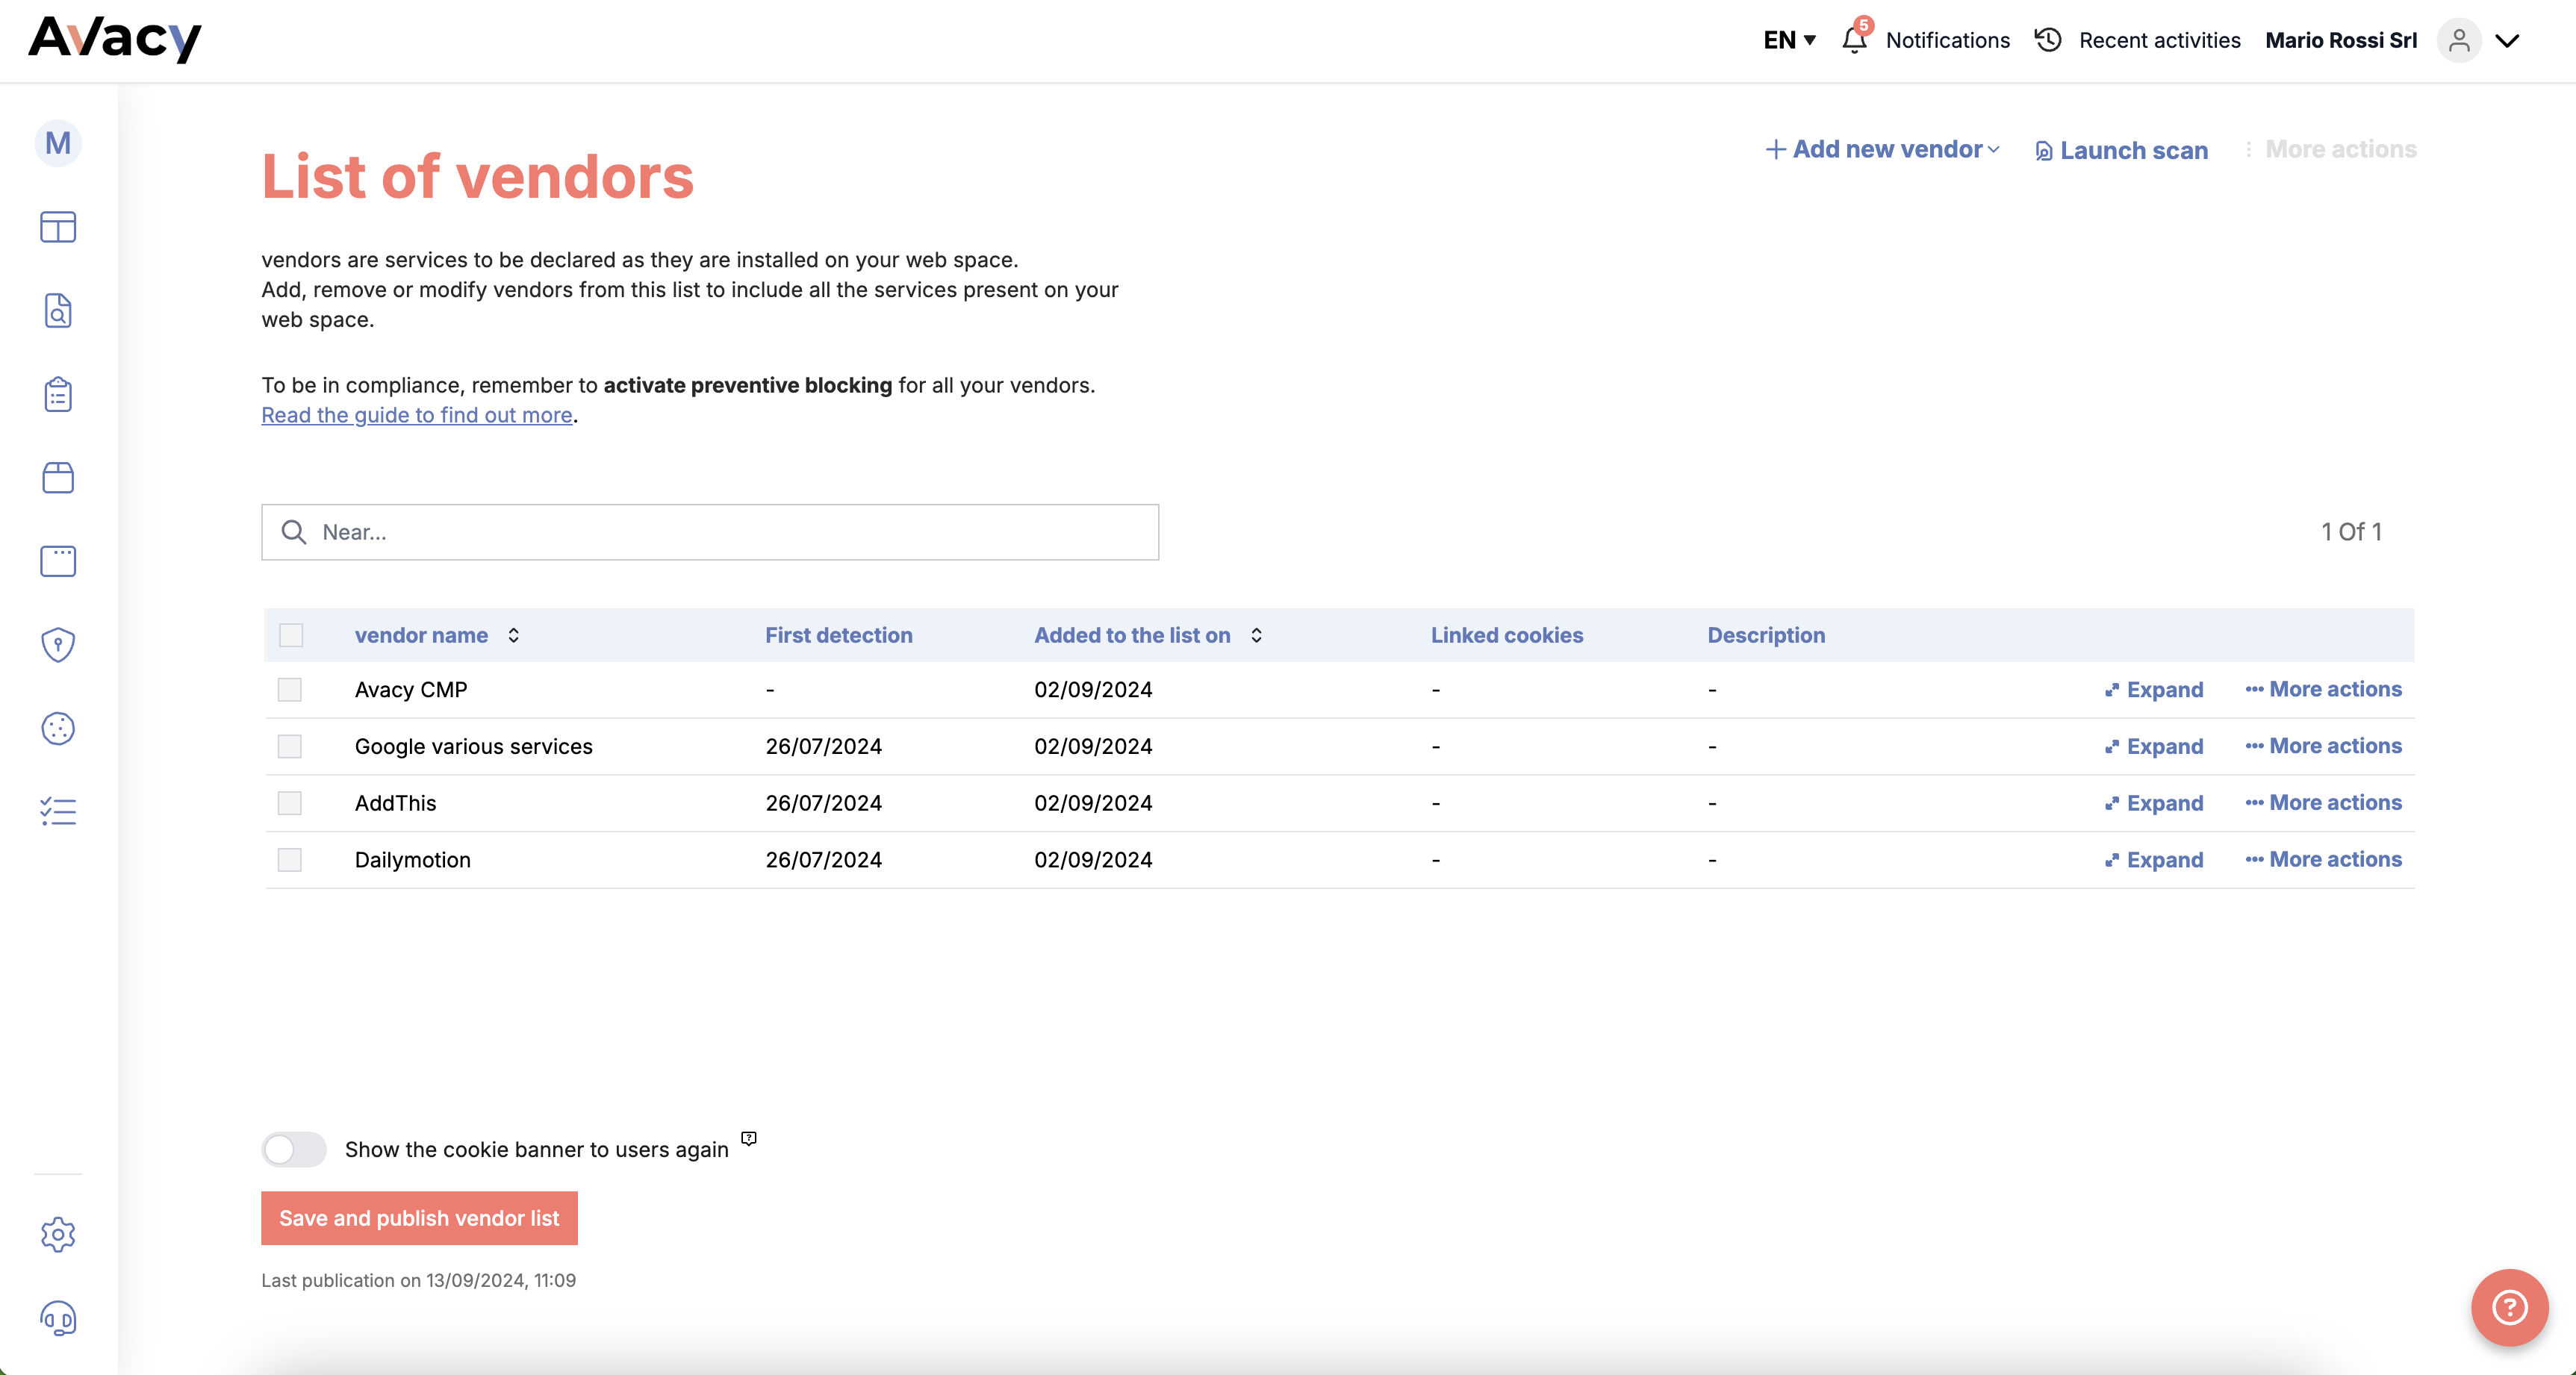Sort by vendor name arrows
The image size is (2576, 1375).
pos(513,635)
